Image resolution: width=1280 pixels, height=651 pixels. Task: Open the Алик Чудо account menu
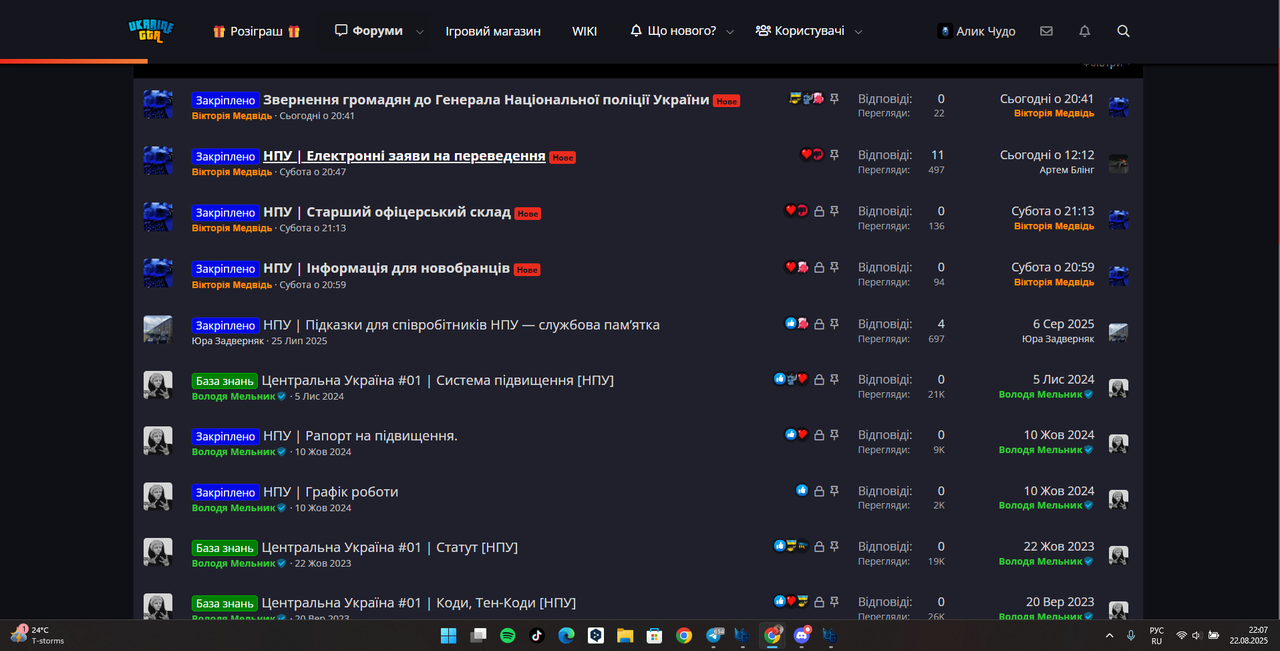click(x=977, y=31)
